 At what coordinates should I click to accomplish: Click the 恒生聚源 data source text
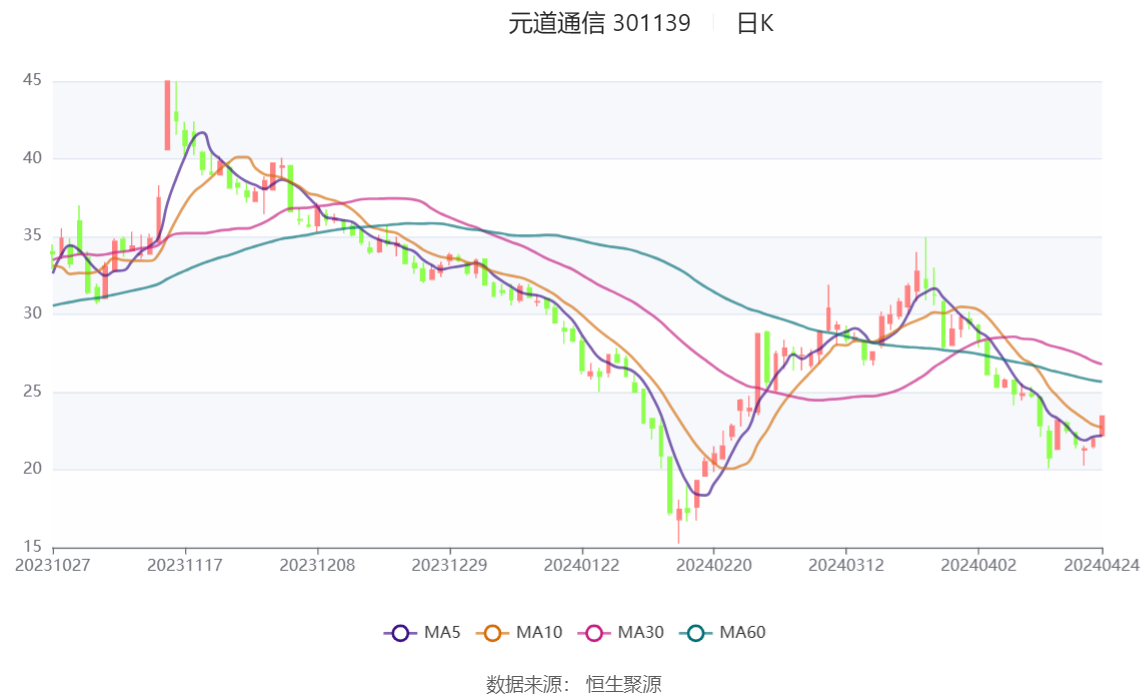coord(624,684)
